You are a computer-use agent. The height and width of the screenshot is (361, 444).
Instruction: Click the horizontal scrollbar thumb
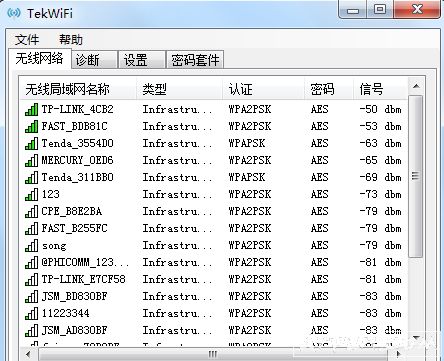coord(213,354)
